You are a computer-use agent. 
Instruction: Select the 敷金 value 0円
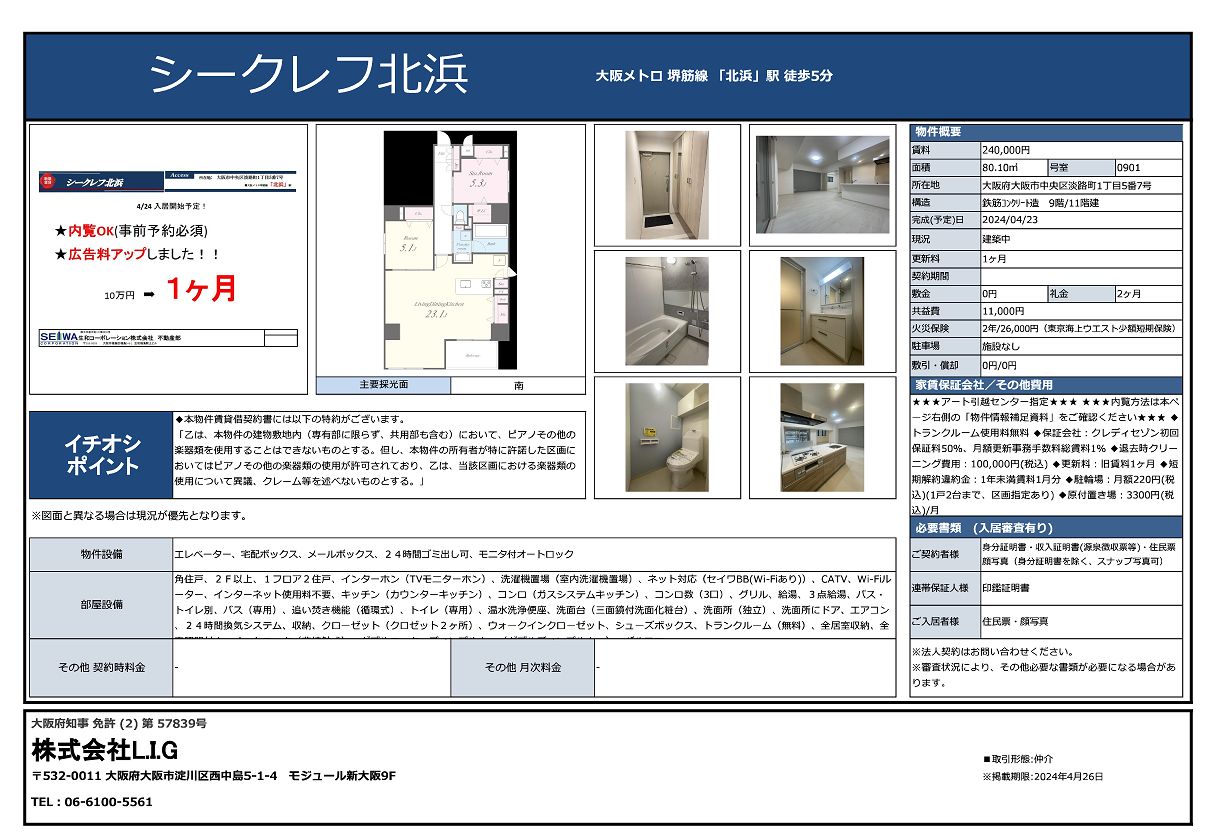(991, 294)
